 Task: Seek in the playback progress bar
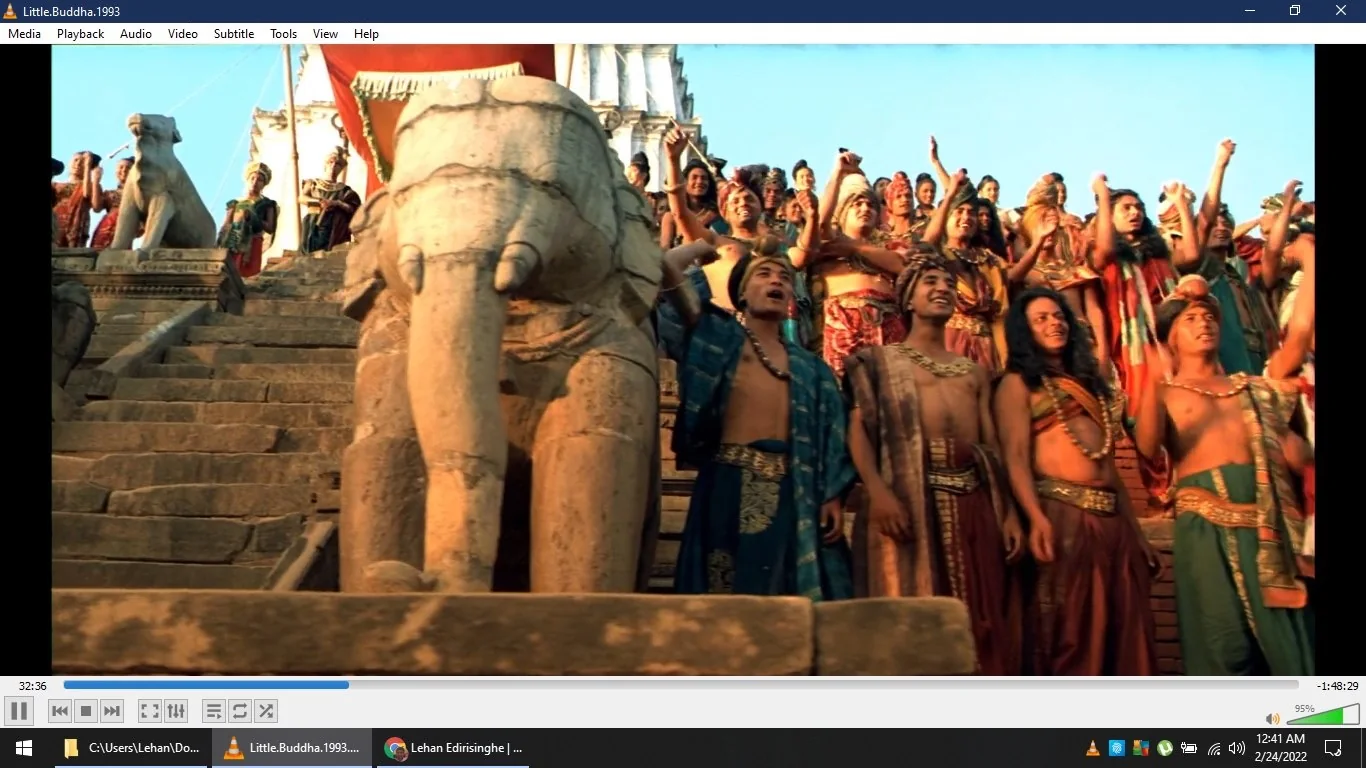coord(681,685)
